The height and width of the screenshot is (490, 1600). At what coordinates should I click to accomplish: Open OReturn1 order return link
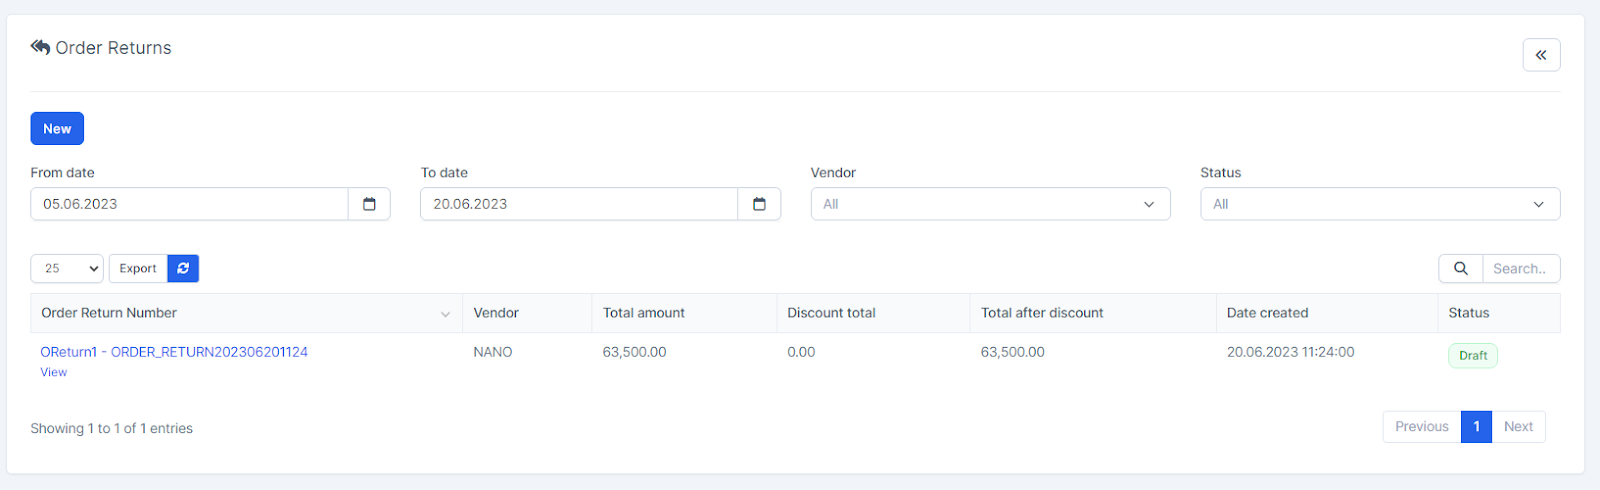click(174, 352)
